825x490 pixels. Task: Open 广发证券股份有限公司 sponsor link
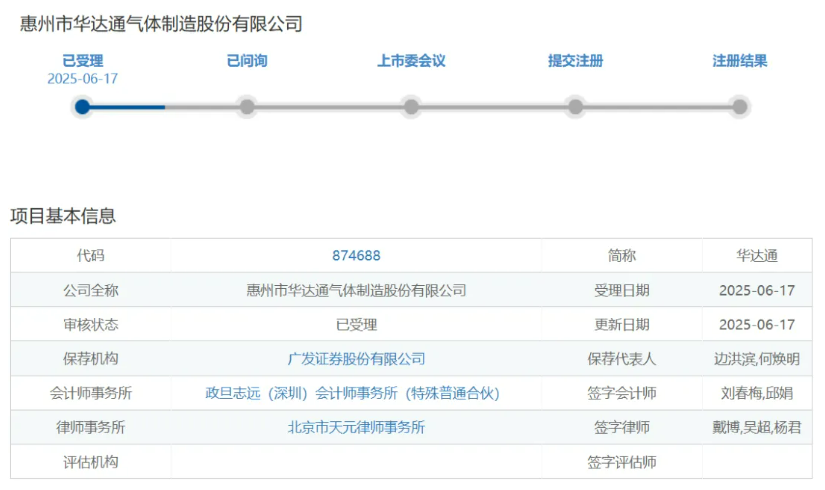pyautogui.click(x=356, y=359)
